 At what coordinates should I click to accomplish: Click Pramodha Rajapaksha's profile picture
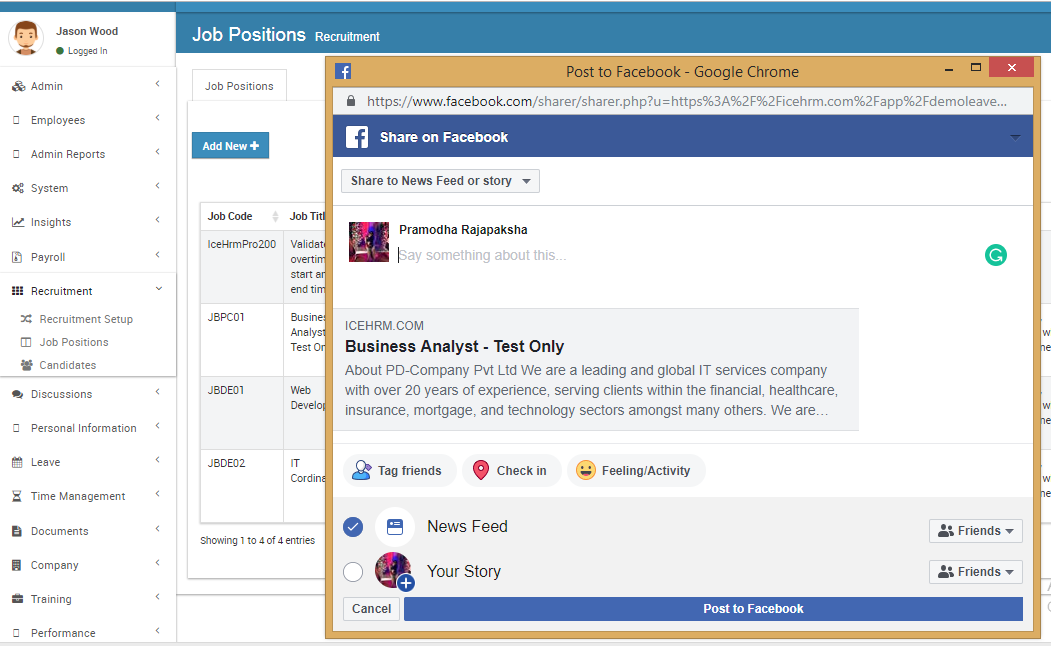369,242
